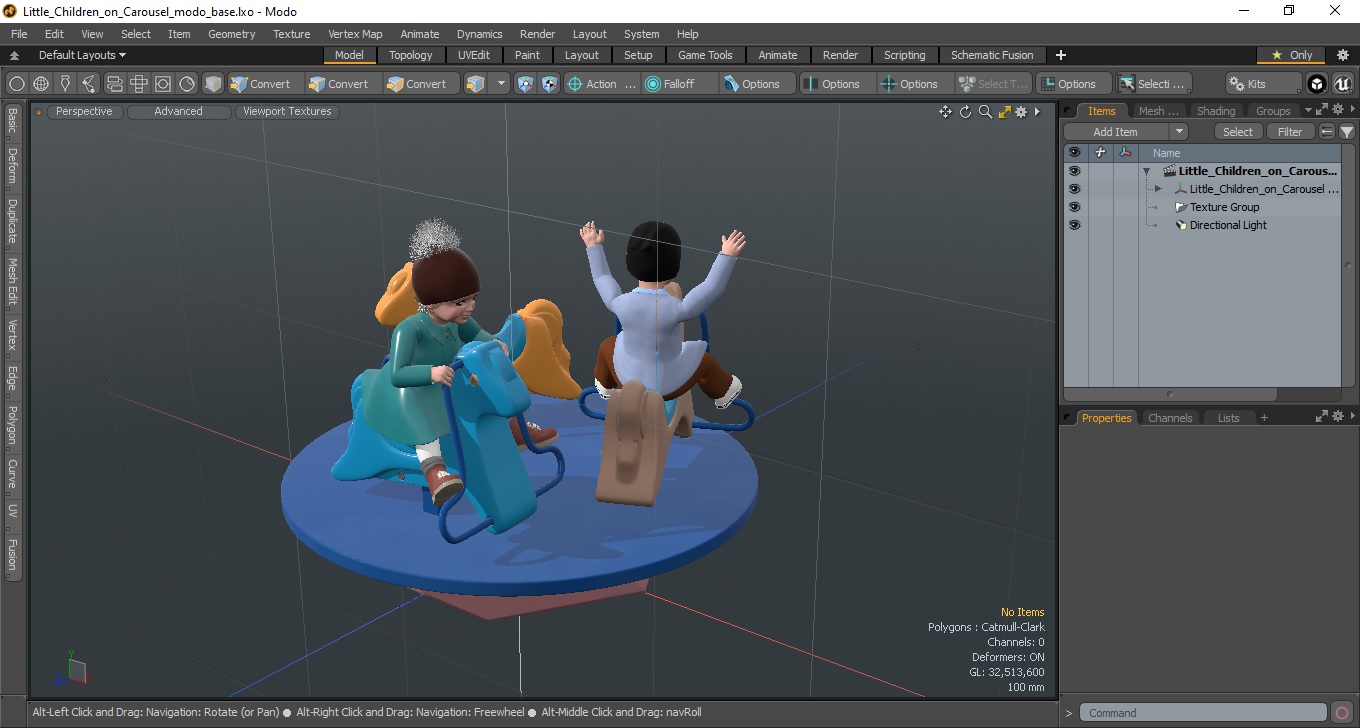Open Items panel settings gear icon
The image size is (1360, 728).
click(1337, 110)
